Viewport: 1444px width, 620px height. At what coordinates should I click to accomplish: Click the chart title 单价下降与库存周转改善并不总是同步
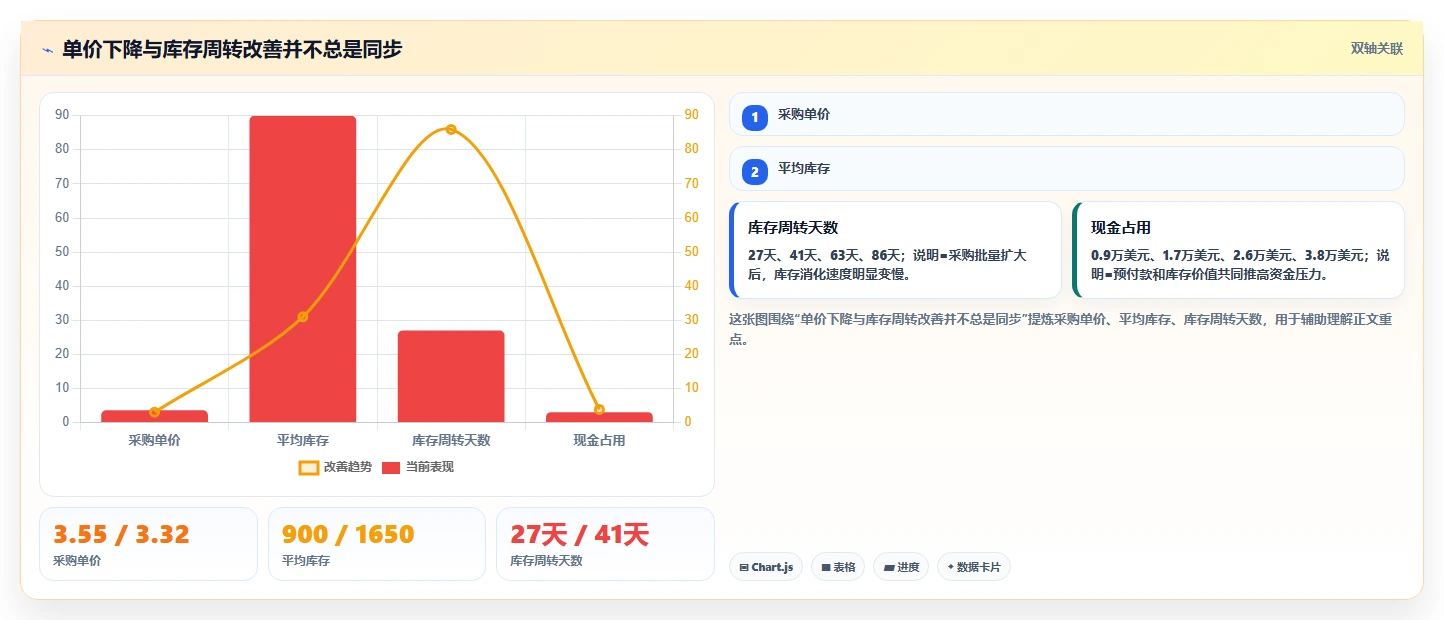pos(232,49)
